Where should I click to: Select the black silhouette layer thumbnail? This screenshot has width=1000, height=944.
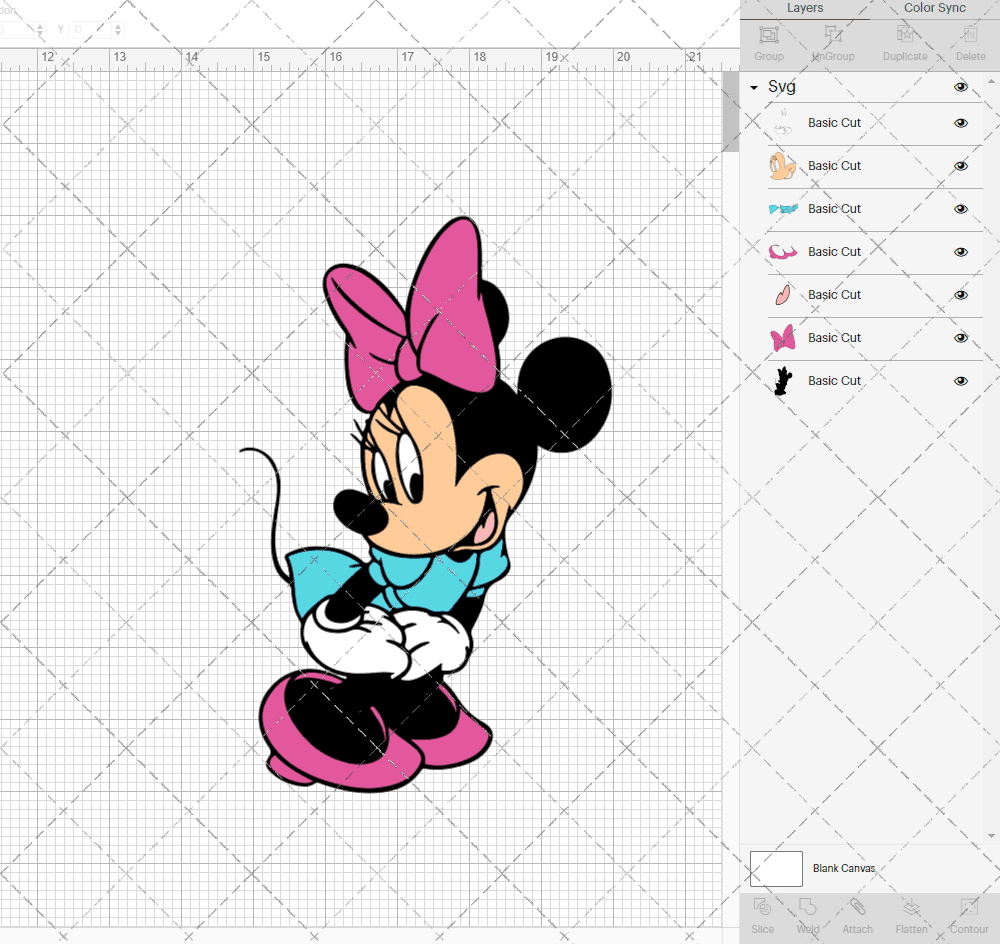783,381
